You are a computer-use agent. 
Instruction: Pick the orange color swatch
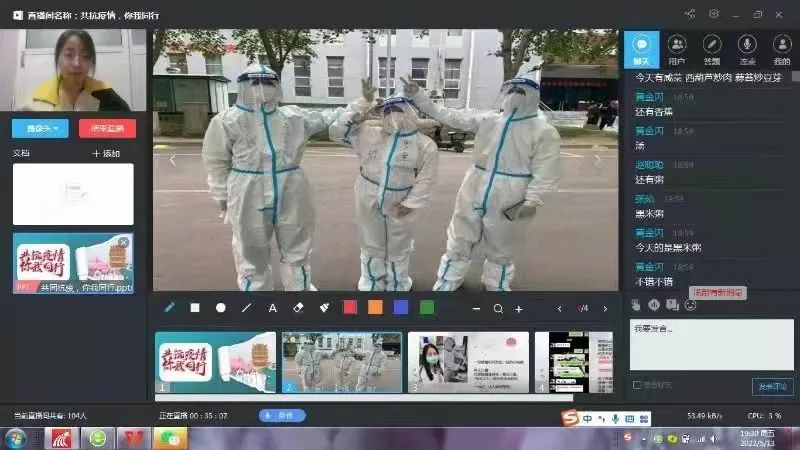[375, 308]
